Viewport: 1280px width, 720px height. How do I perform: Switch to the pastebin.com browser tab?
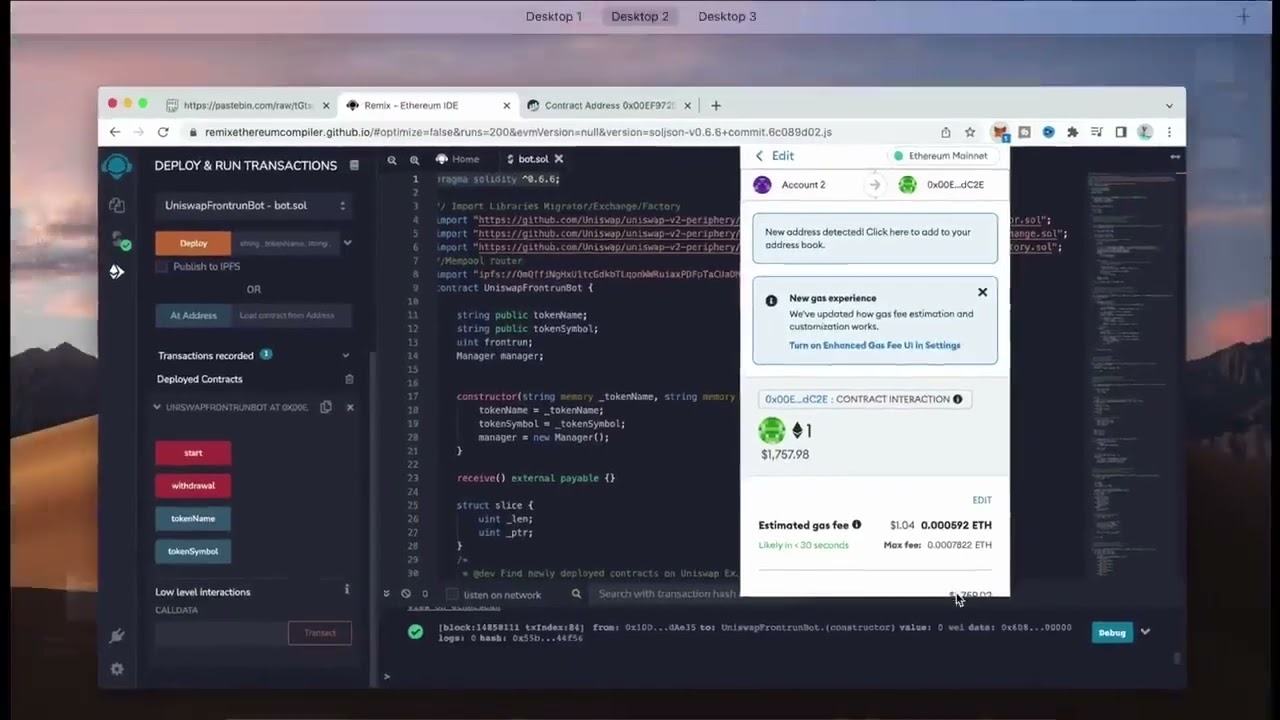[248, 105]
